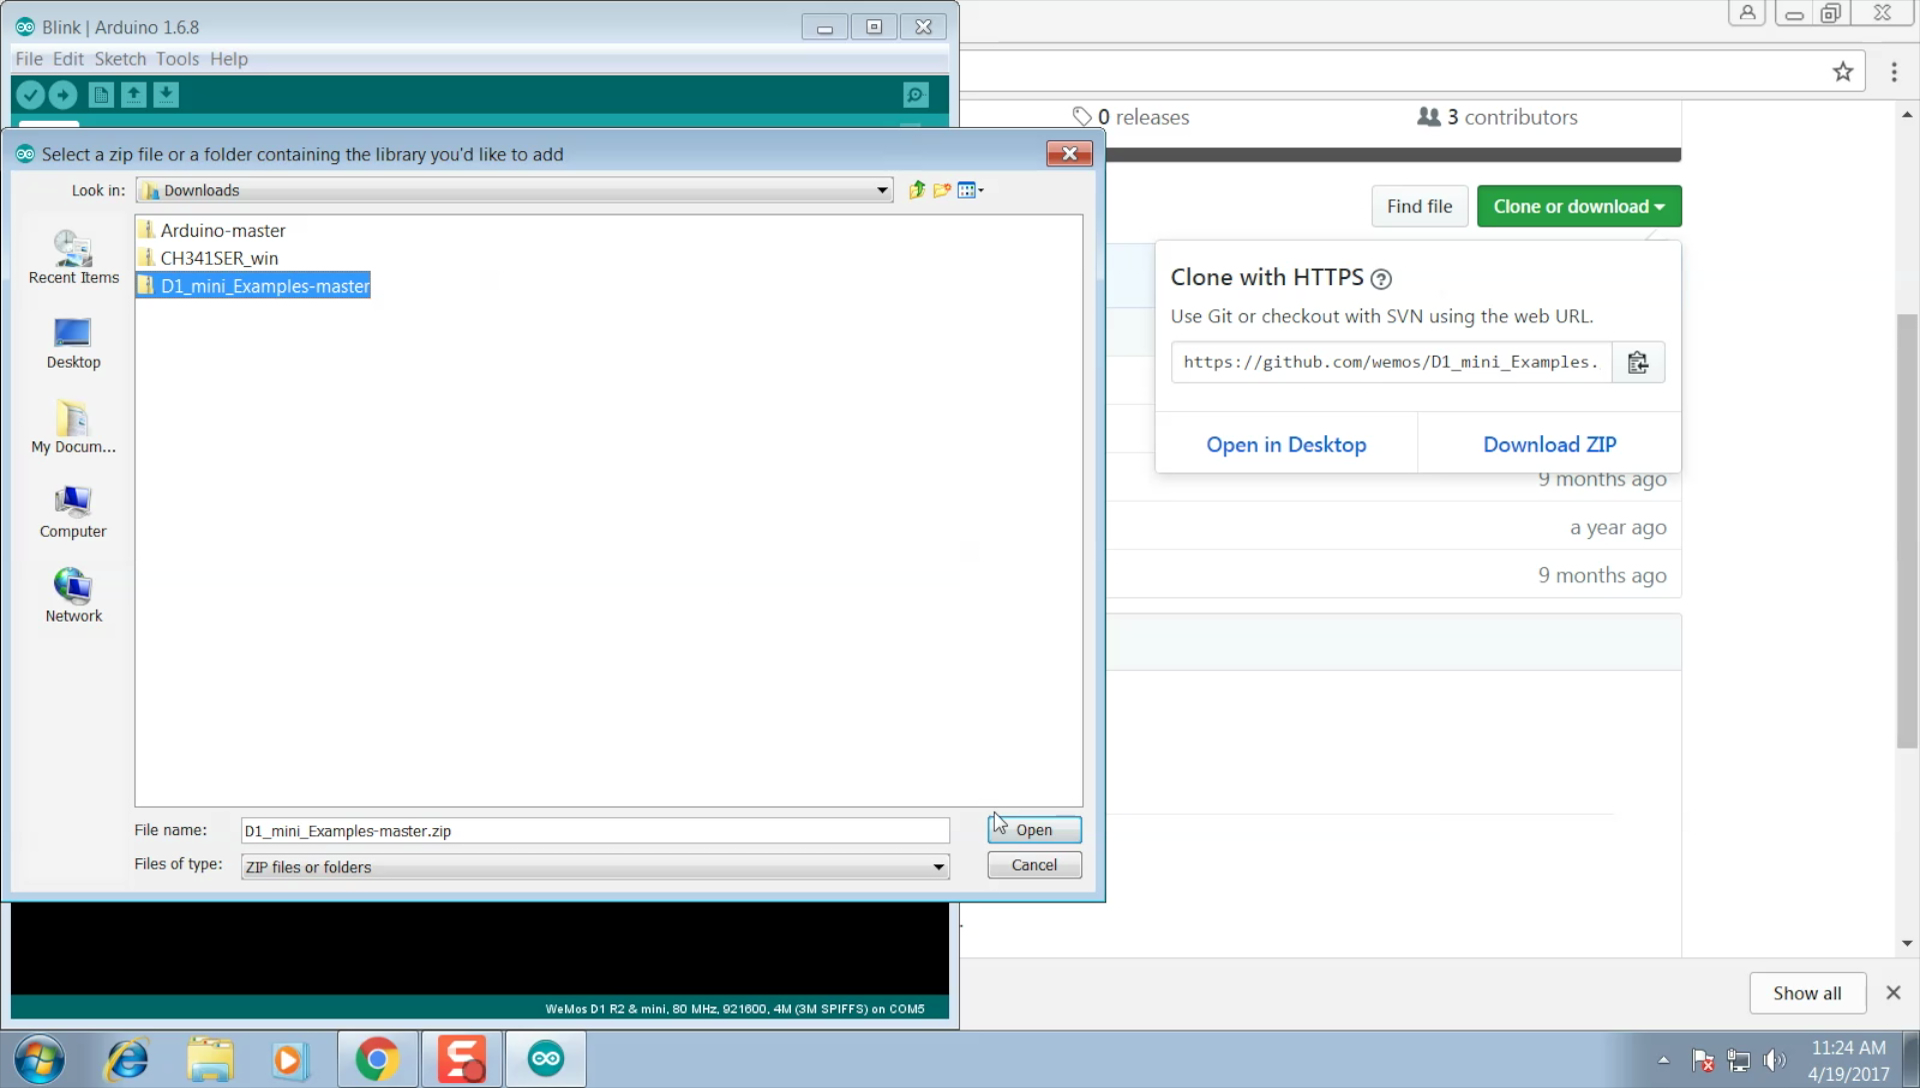Click the Find file button

tap(1419, 207)
